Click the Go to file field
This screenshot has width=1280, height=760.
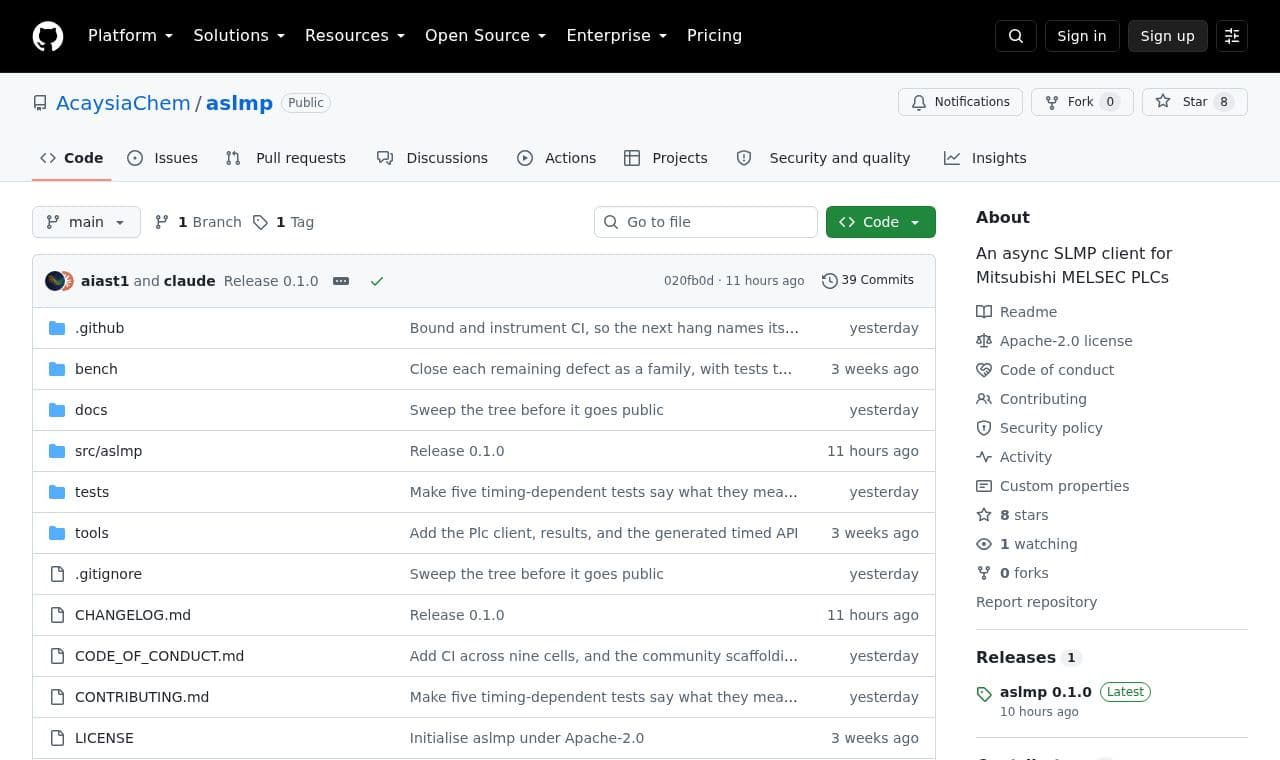(706, 222)
